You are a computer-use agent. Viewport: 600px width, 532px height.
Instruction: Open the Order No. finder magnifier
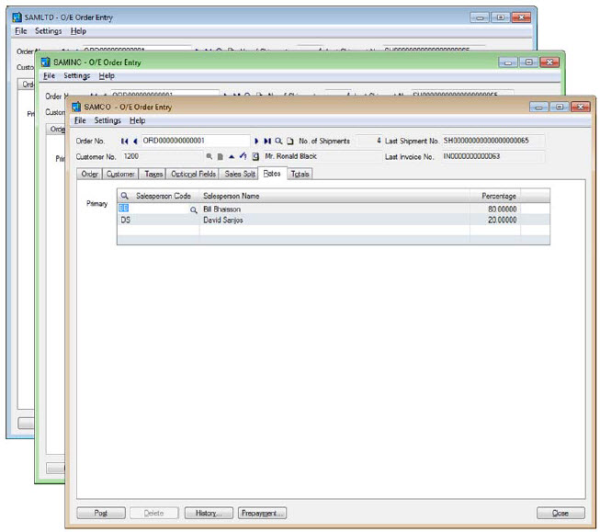[279, 141]
